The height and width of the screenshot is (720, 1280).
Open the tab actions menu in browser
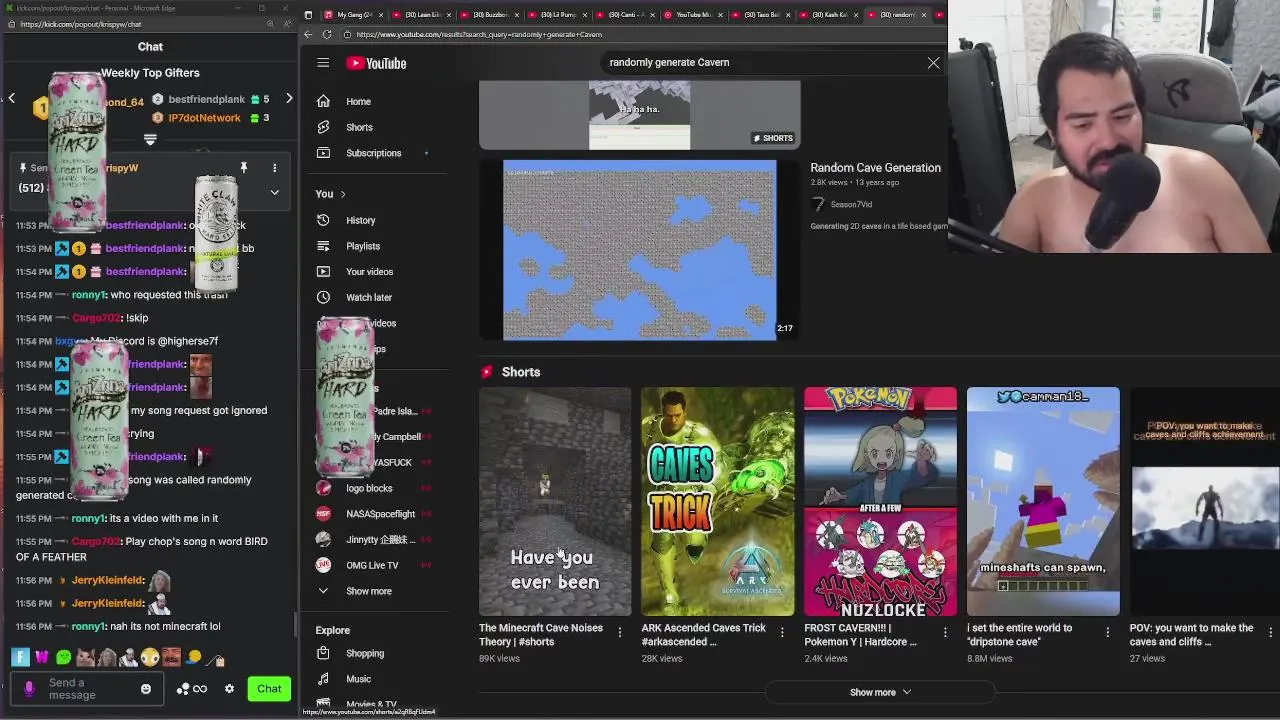pos(308,15)
